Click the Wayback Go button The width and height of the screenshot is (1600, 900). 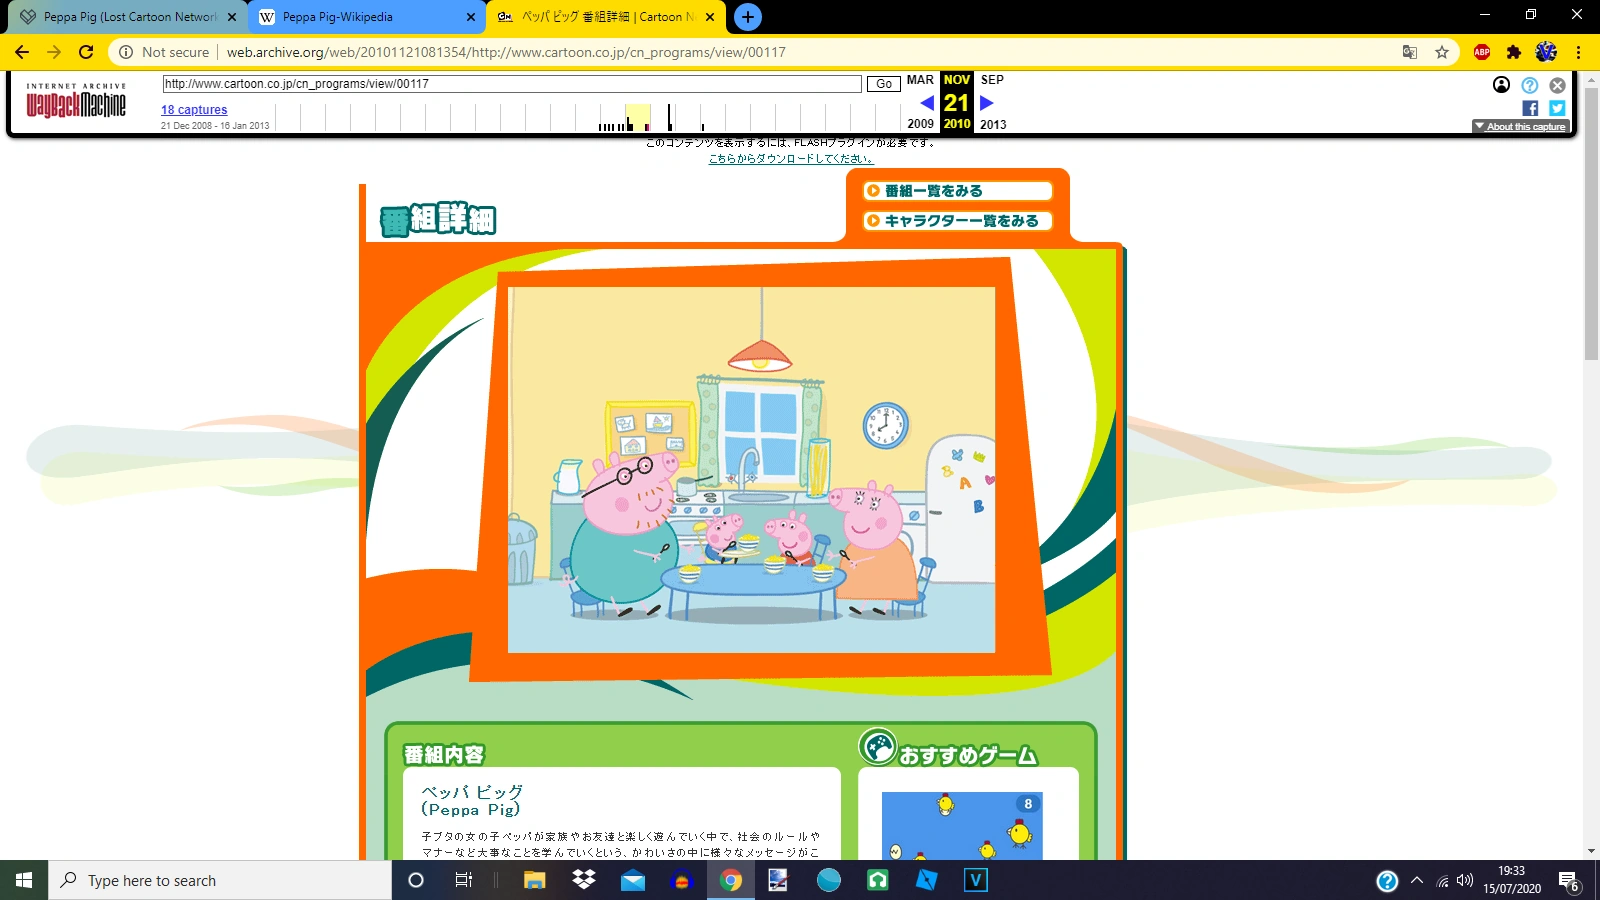point(884,84)
